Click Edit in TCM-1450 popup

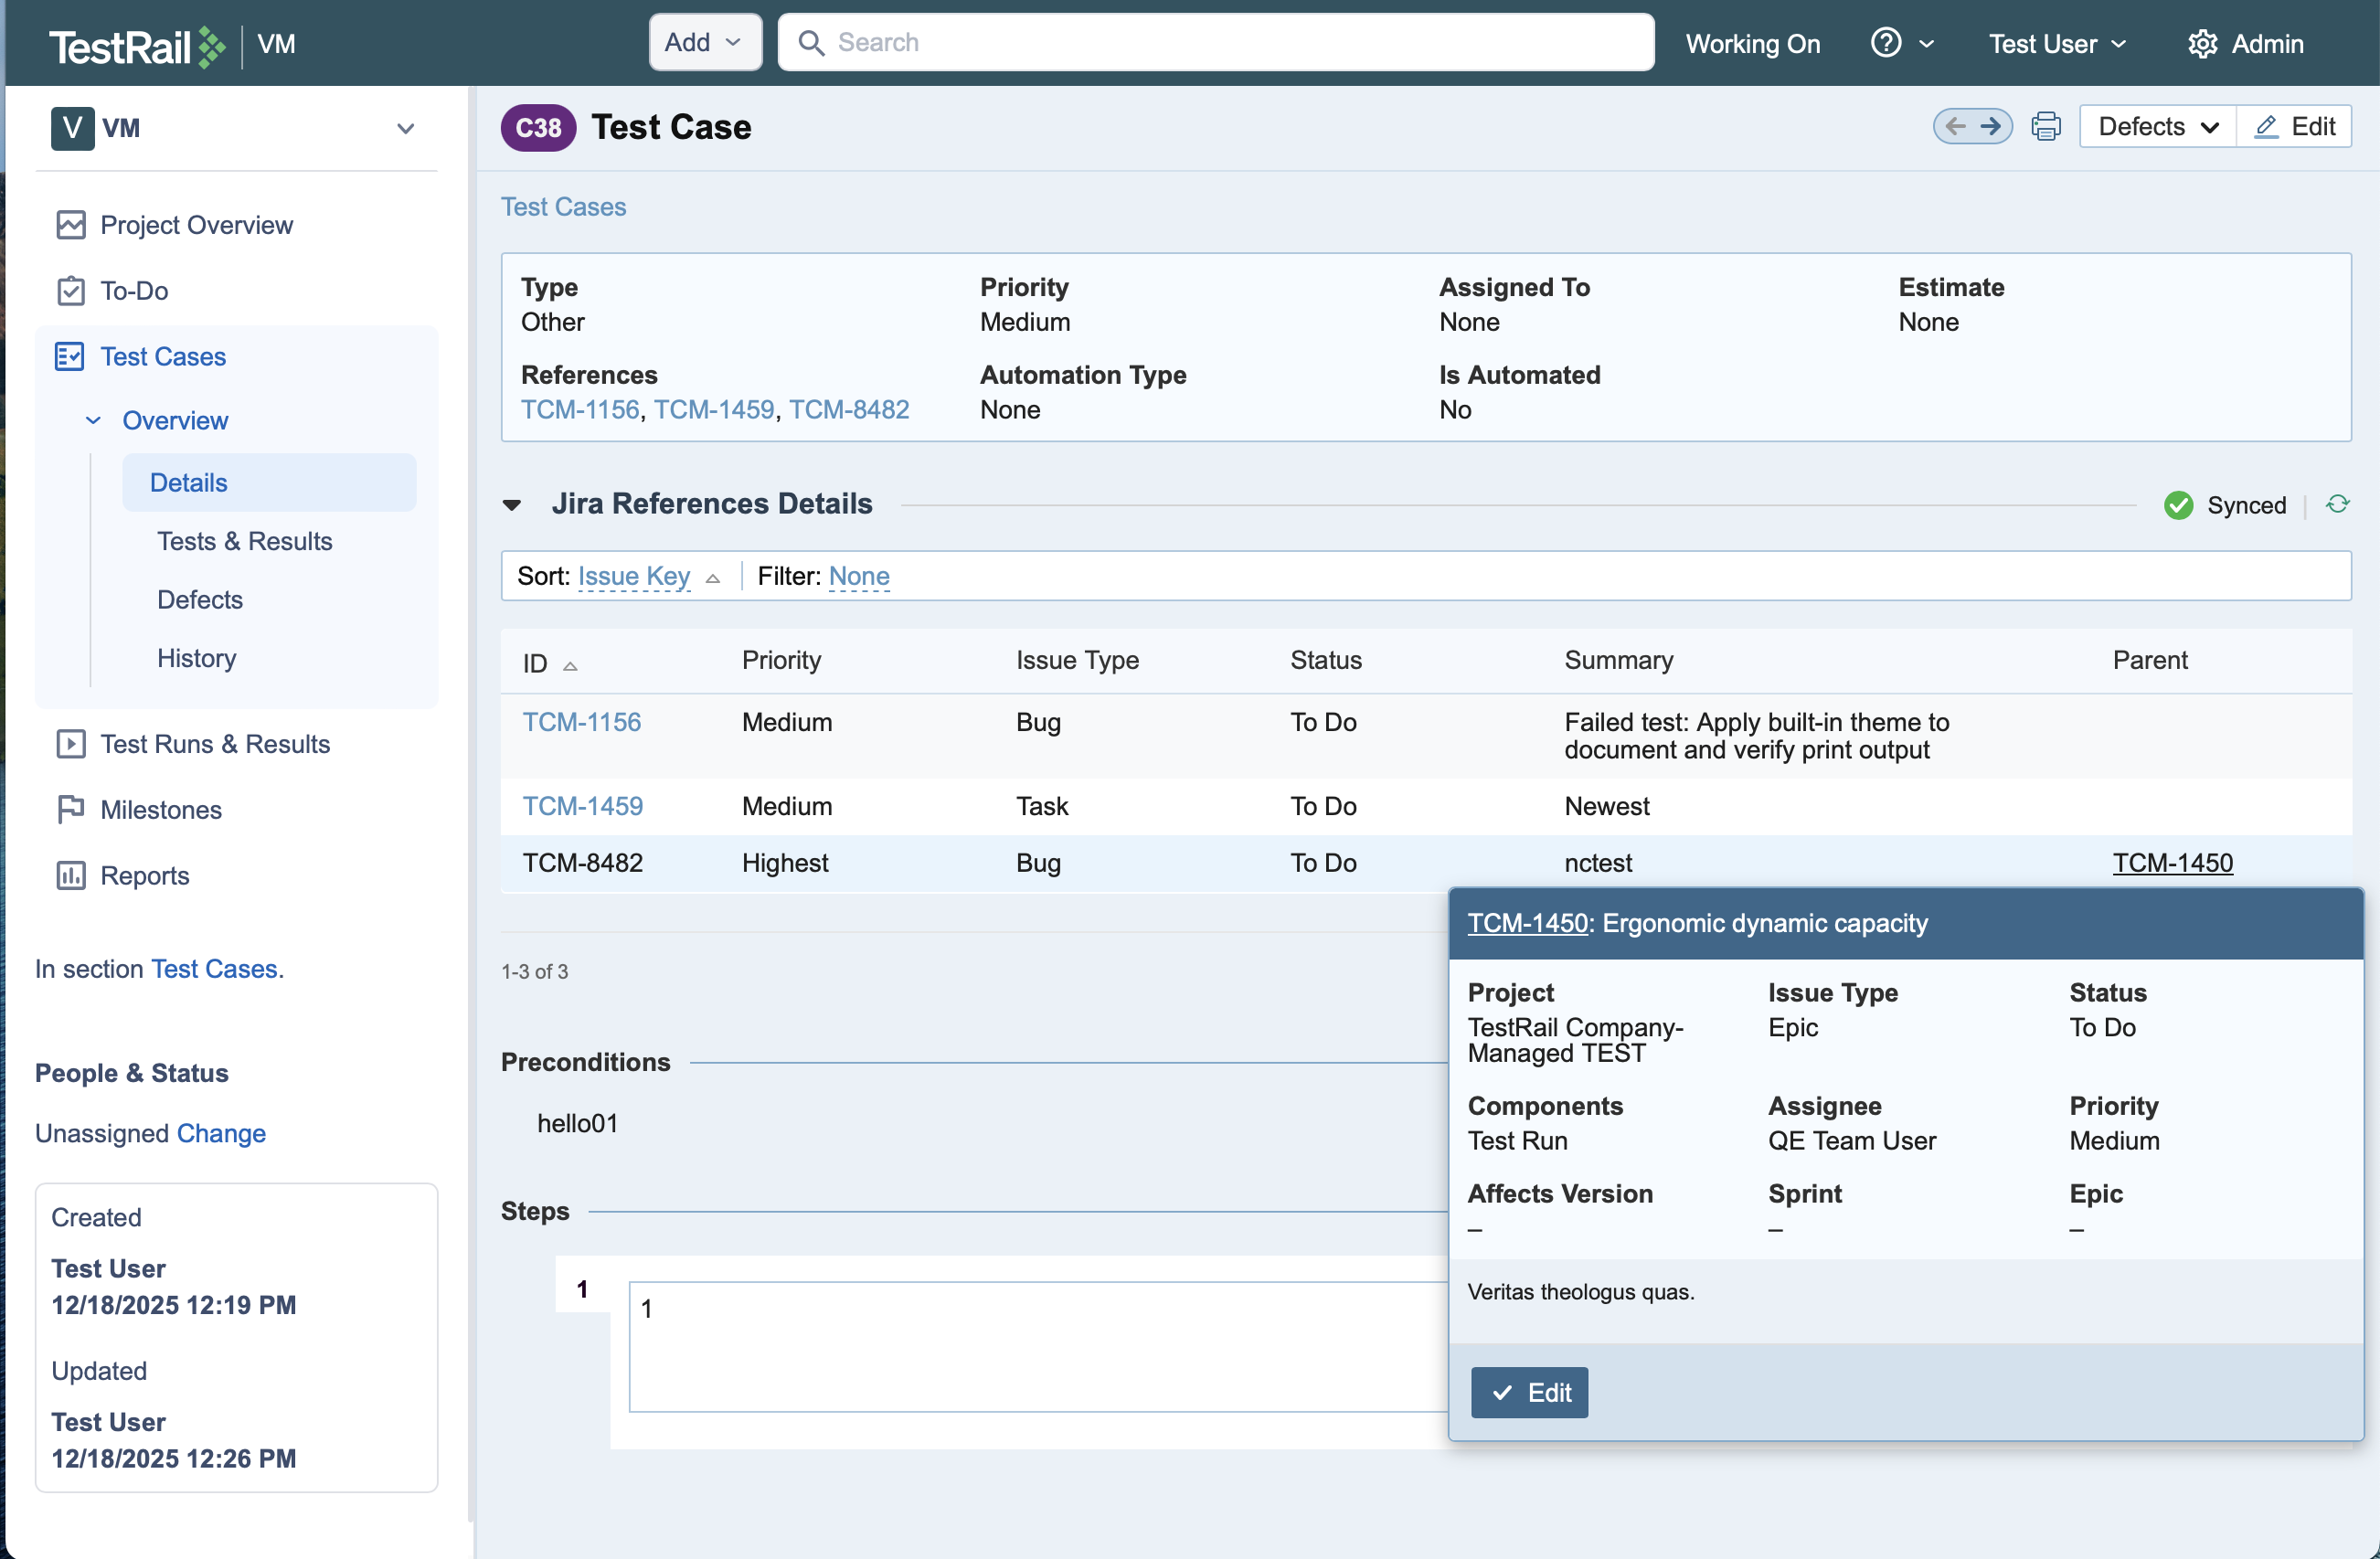(x=1530, y=1392)
